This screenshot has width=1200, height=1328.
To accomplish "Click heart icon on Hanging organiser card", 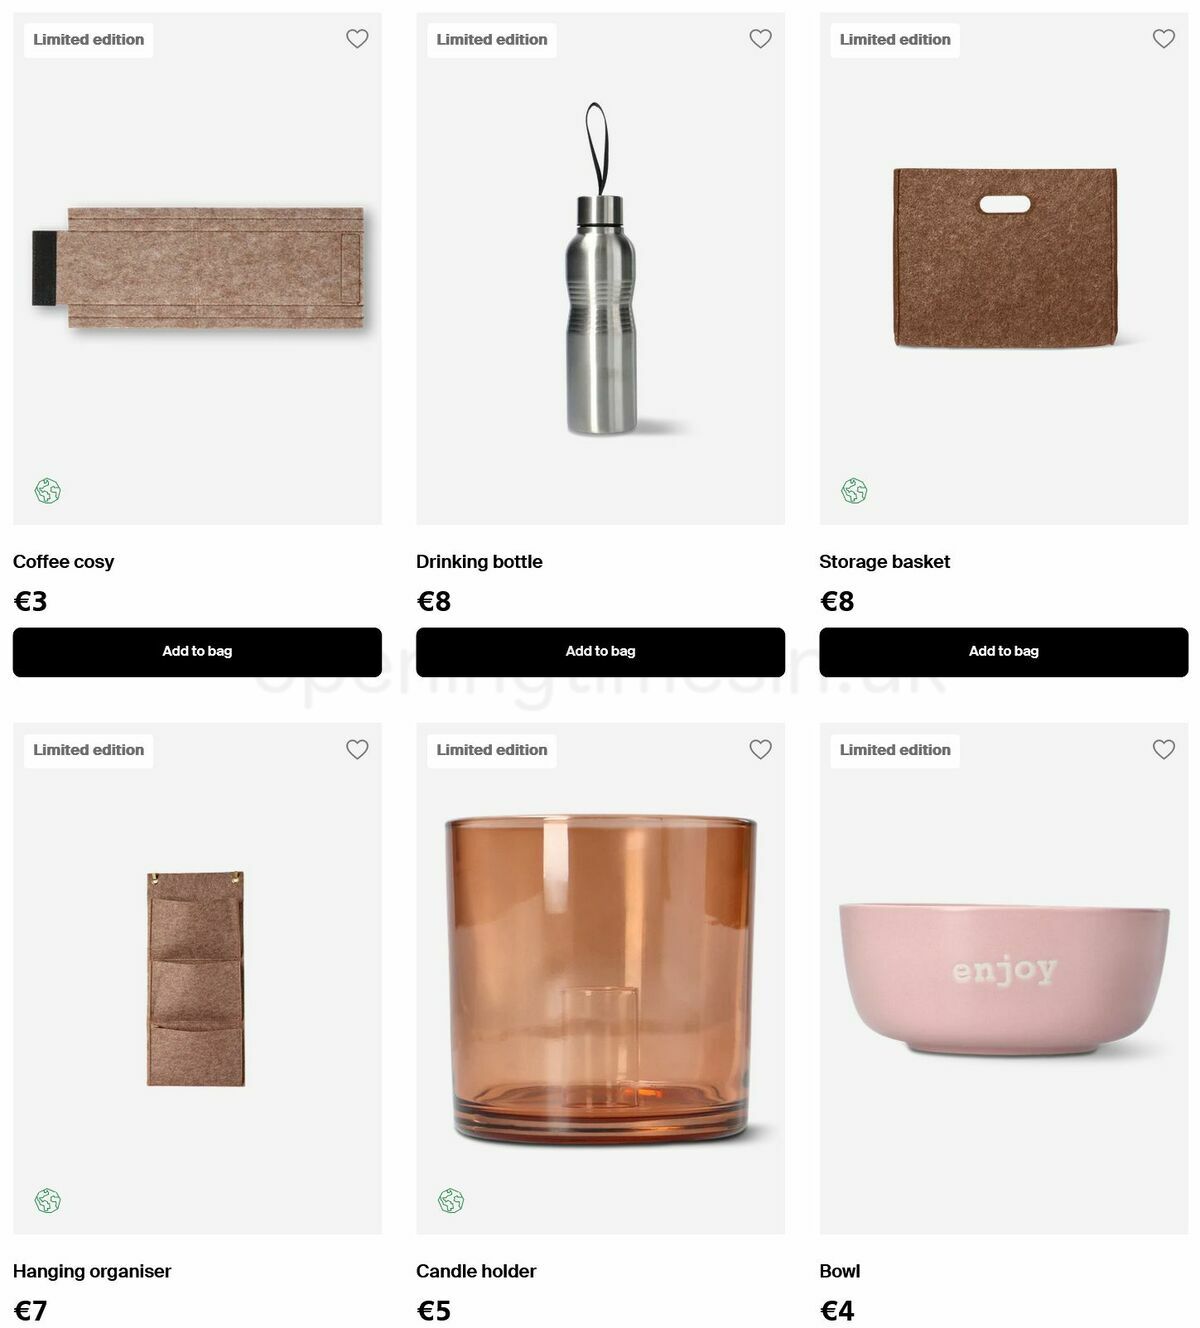I will pos(357,749).
